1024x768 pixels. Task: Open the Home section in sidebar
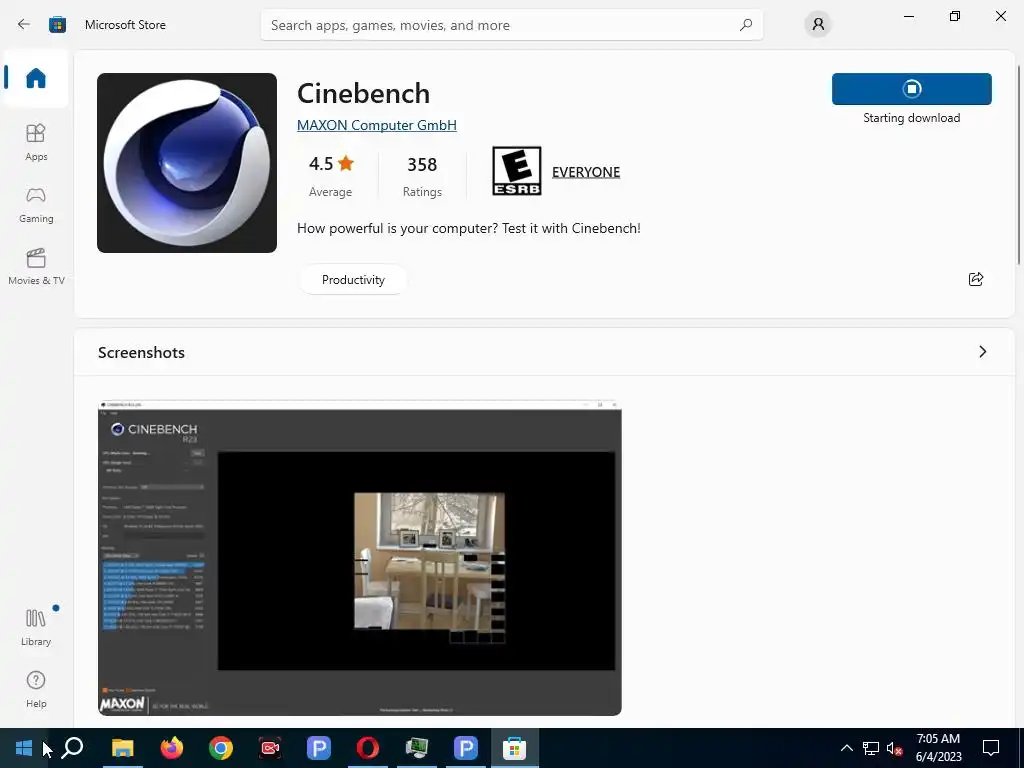click(36, 78)
